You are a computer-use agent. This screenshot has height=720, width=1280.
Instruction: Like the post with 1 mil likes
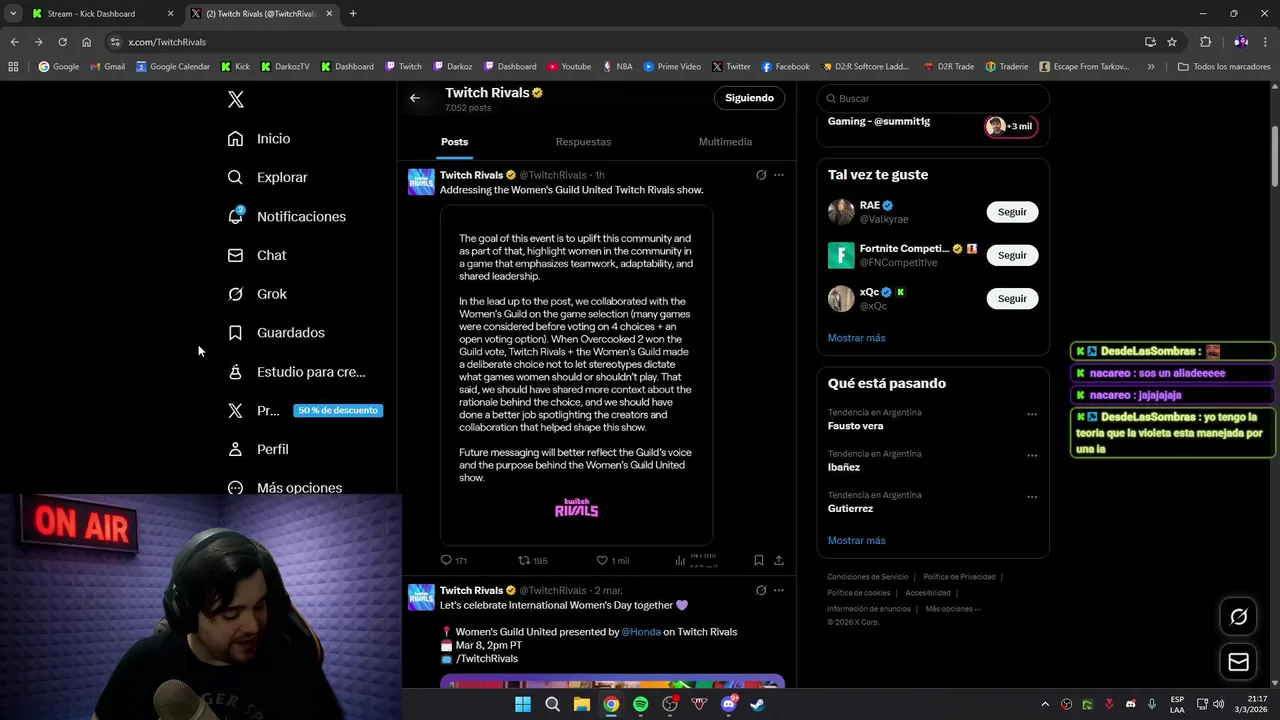click(612, 561)
